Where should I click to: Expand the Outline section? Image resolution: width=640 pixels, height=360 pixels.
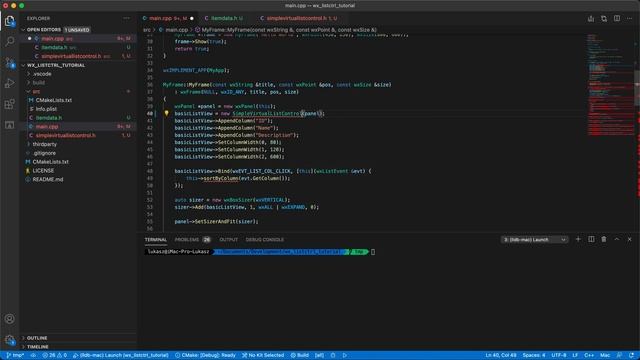pyautogui.click(x=37, y=338)
